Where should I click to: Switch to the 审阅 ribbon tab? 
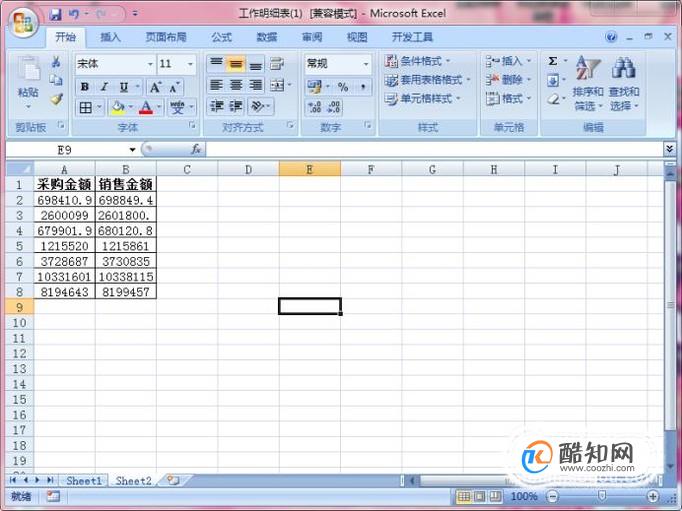click(312, 37)
